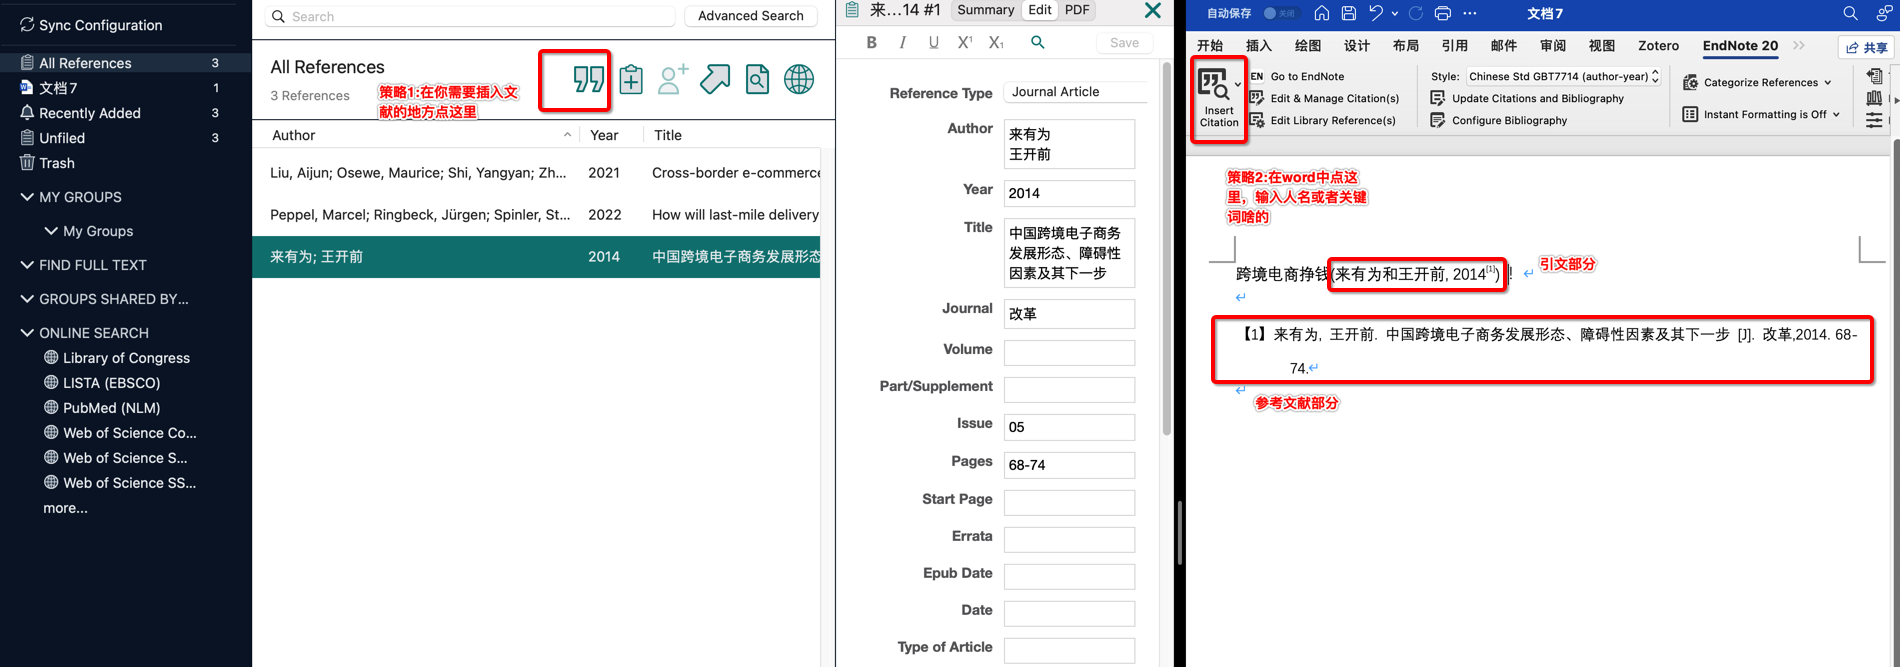The image size is (1900, 667).
Task: Click the 共享 share button in Word
Action: pyautogui.click(x=1866, y=47)
